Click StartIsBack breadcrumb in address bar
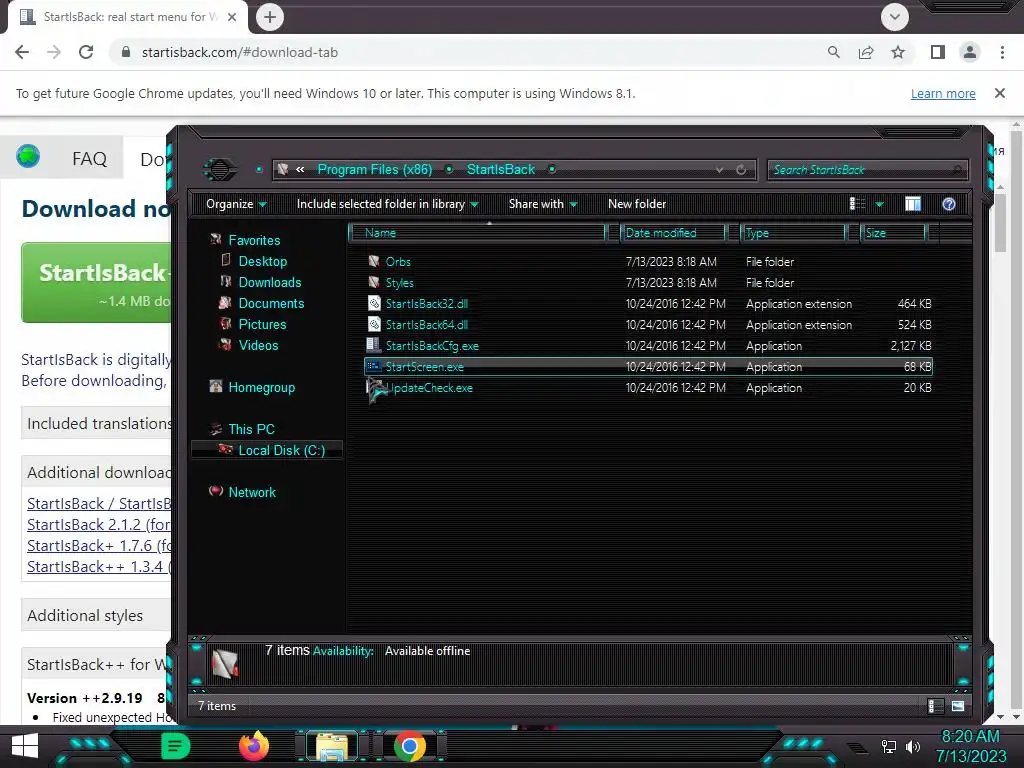 pos(501,169)
